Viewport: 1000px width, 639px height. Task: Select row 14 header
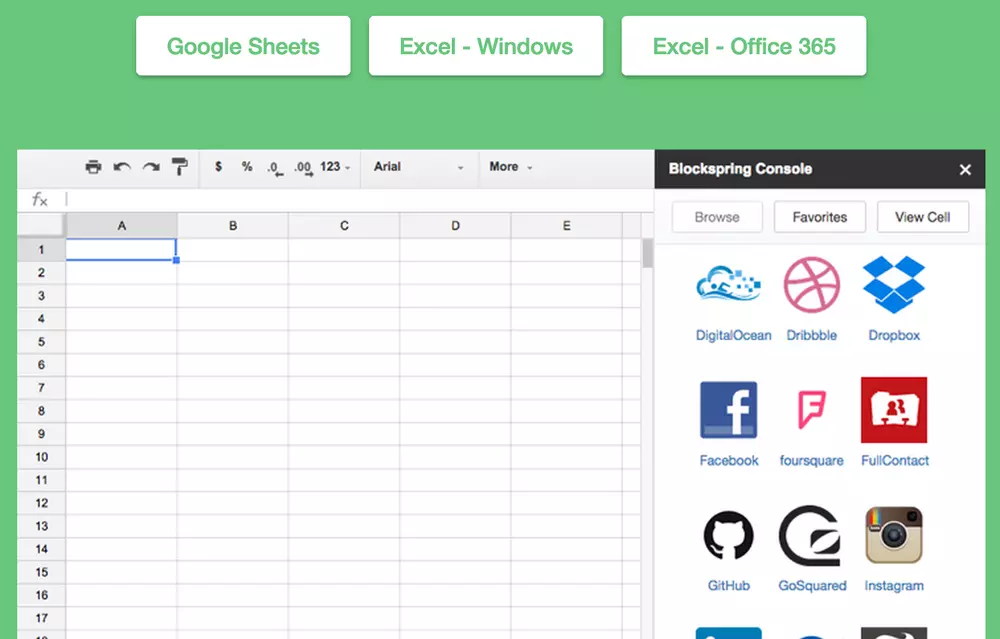click(41, 549)
